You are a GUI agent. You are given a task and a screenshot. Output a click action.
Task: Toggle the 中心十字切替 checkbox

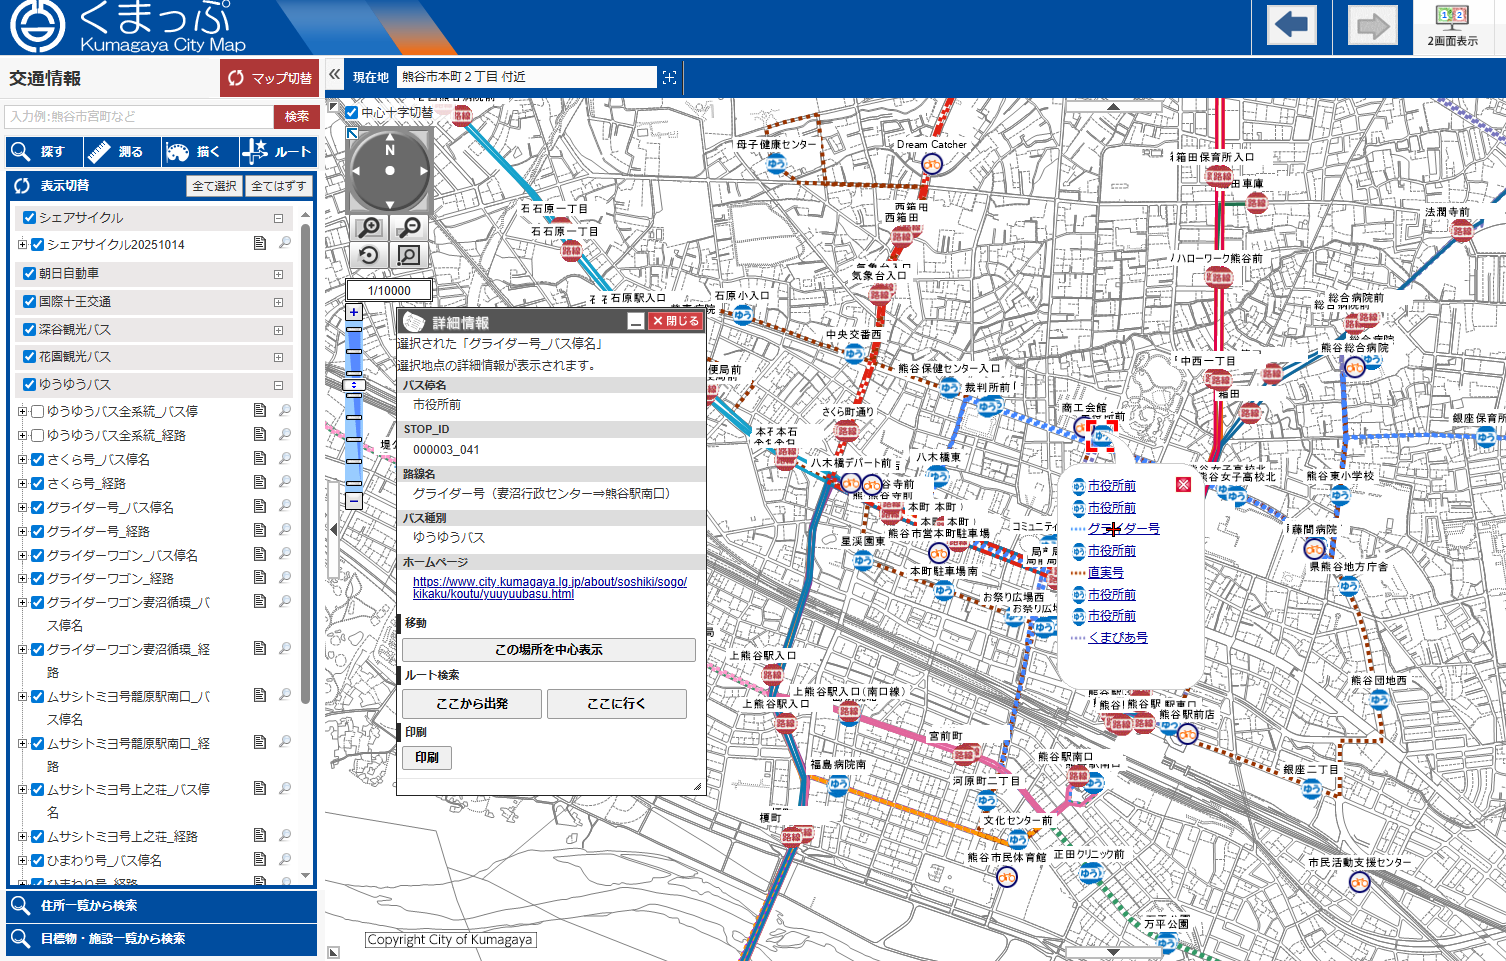(352, 113)
